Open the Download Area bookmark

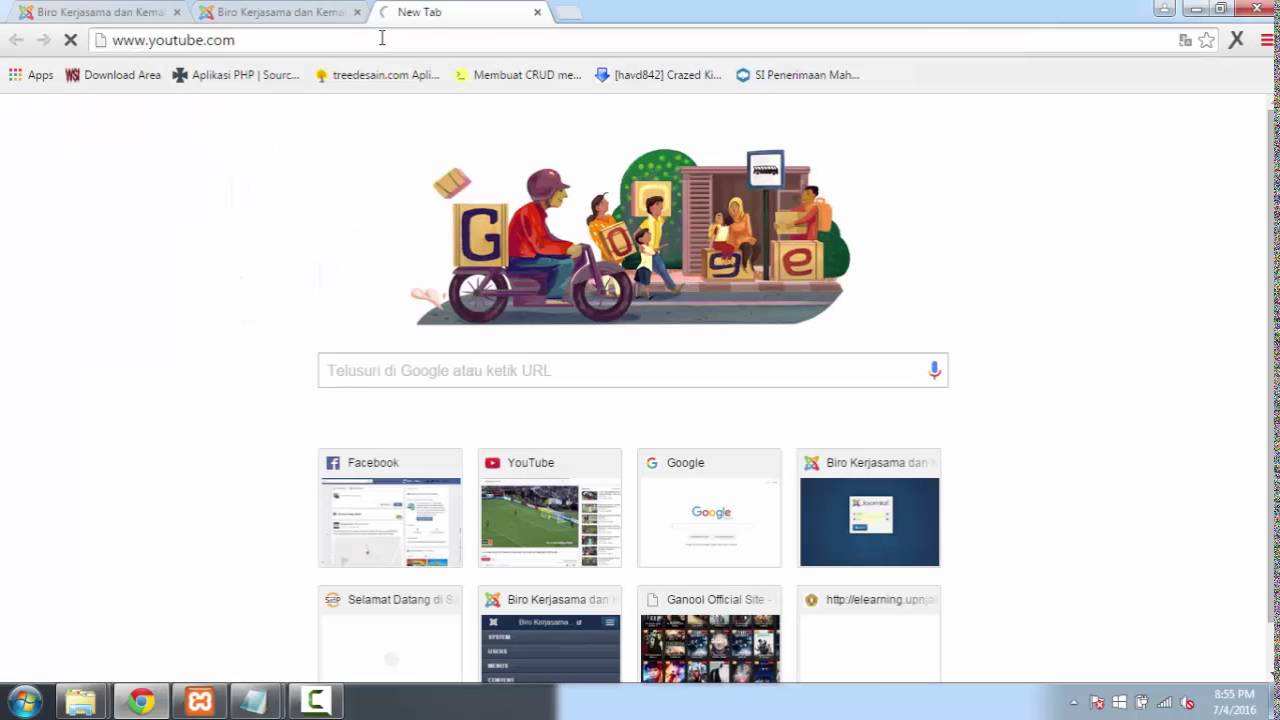[113, 75]
